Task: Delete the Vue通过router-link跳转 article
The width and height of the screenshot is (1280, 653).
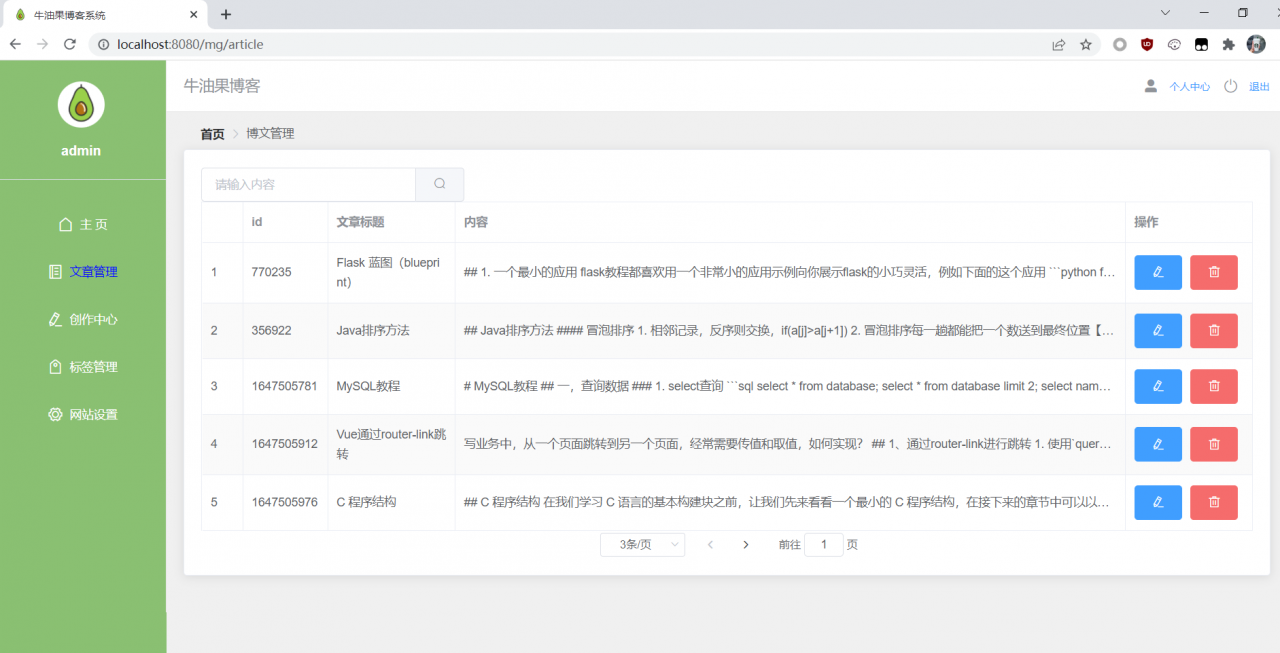Action: [x=1214, y=444]
